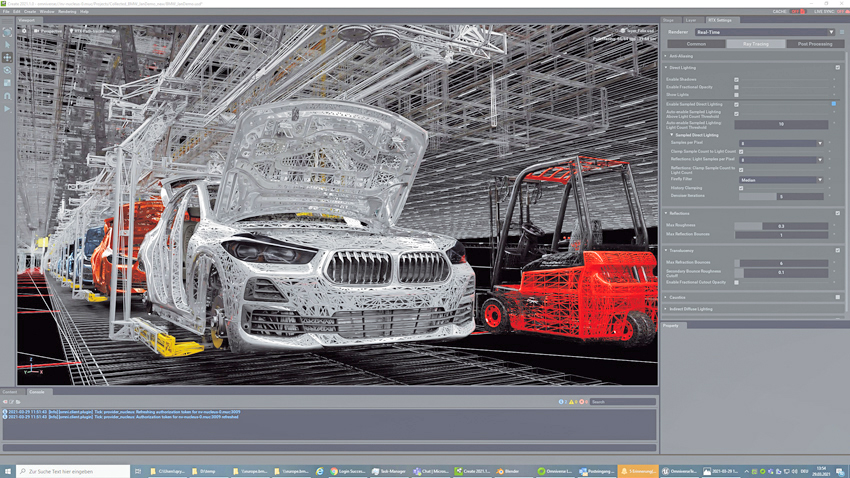Open the Renderer Real-Time dropdown
Screen dimensions: 850x478
[x=765, y=32]
